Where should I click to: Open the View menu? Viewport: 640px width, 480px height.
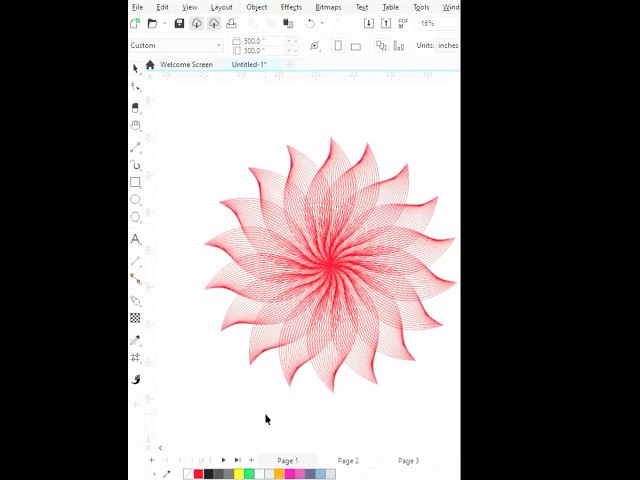tap(189, 7)
